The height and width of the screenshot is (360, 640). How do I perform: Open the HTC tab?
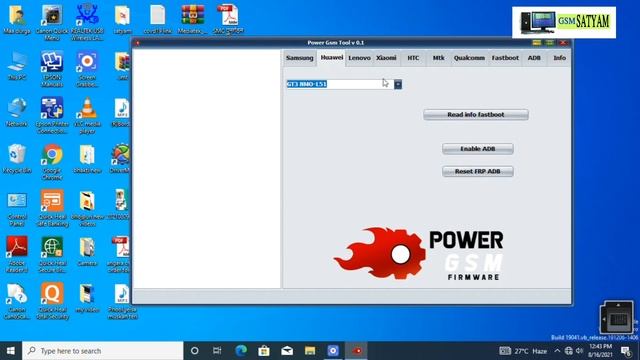(x=413, y=58)
